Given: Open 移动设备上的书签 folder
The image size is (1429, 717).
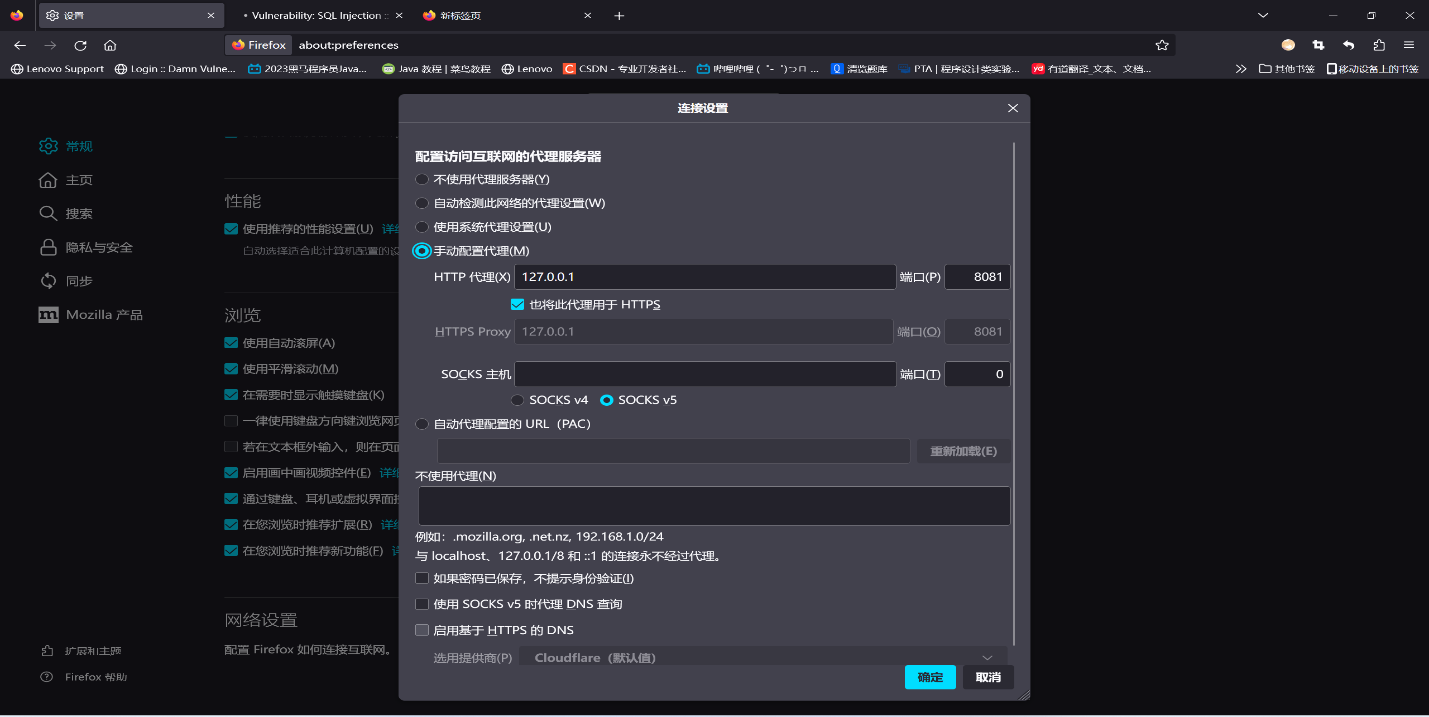Looking at the screenshot, I should [1372, 69].
